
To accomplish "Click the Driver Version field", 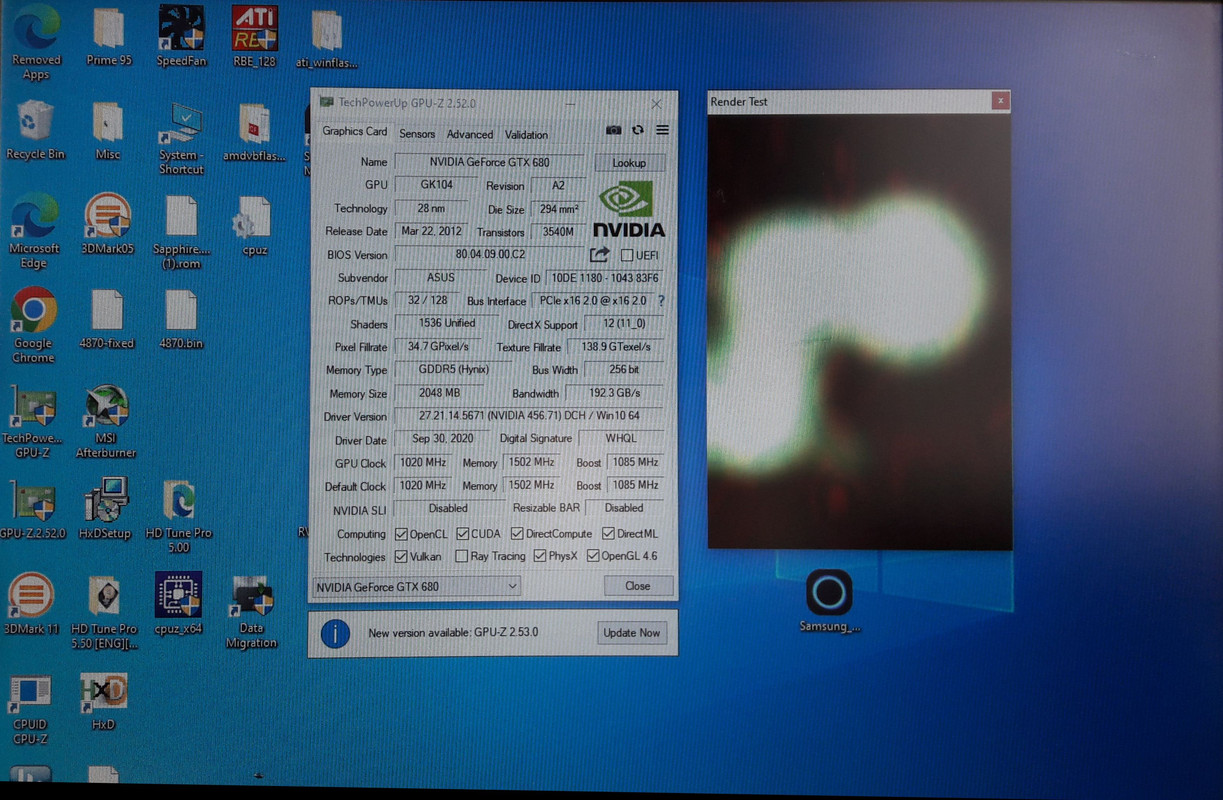I will [529, 415].
